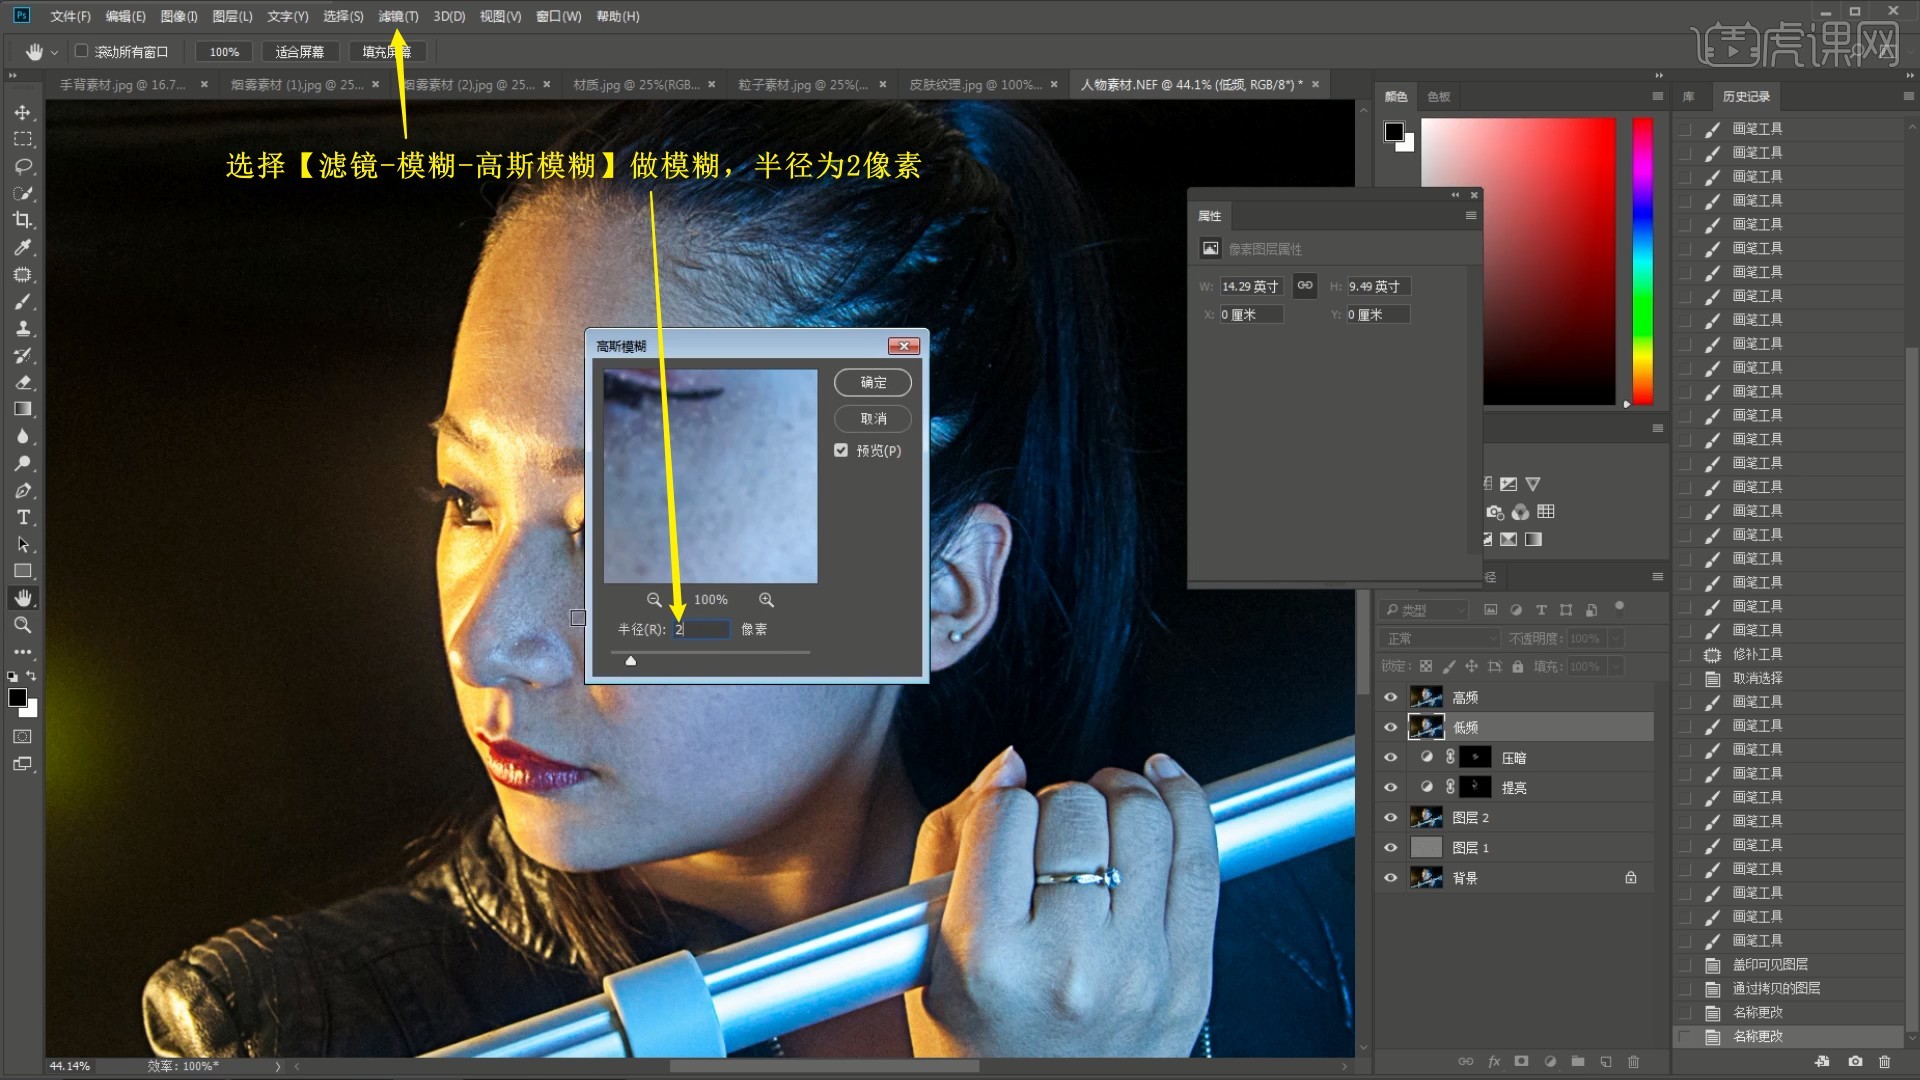This screenshot has width=1920, height=1080.
Task: Hide the 背景 layer
Action: coord(1390,878)
